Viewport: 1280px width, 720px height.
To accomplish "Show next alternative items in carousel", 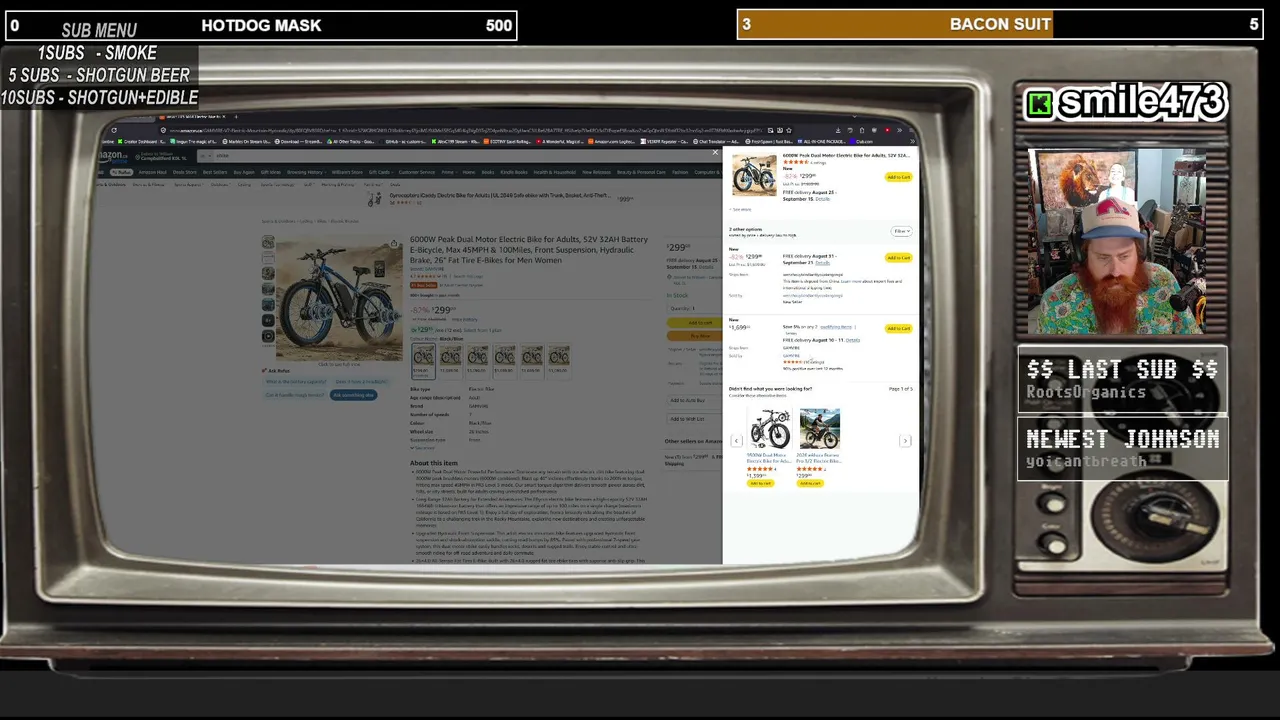I will pos(905,441).
